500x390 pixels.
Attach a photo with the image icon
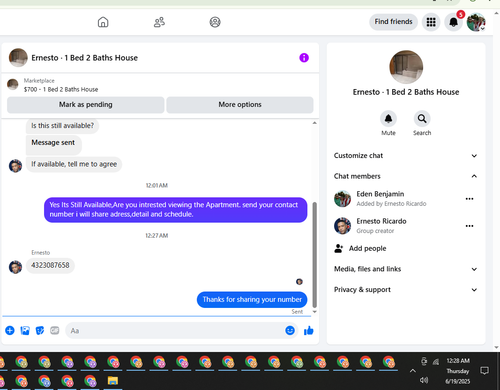click(25, 330)
